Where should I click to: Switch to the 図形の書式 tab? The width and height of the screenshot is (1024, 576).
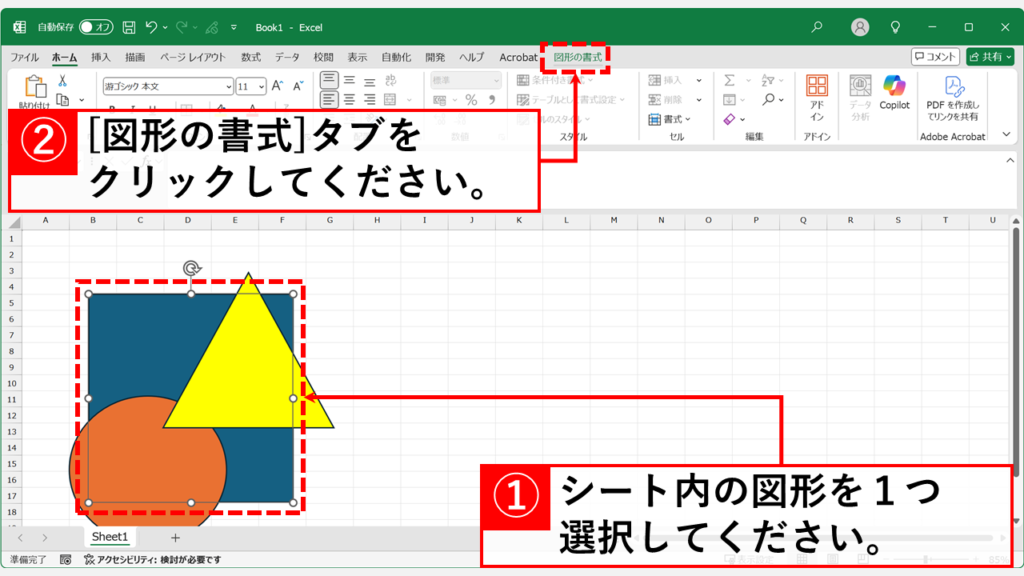578,57
